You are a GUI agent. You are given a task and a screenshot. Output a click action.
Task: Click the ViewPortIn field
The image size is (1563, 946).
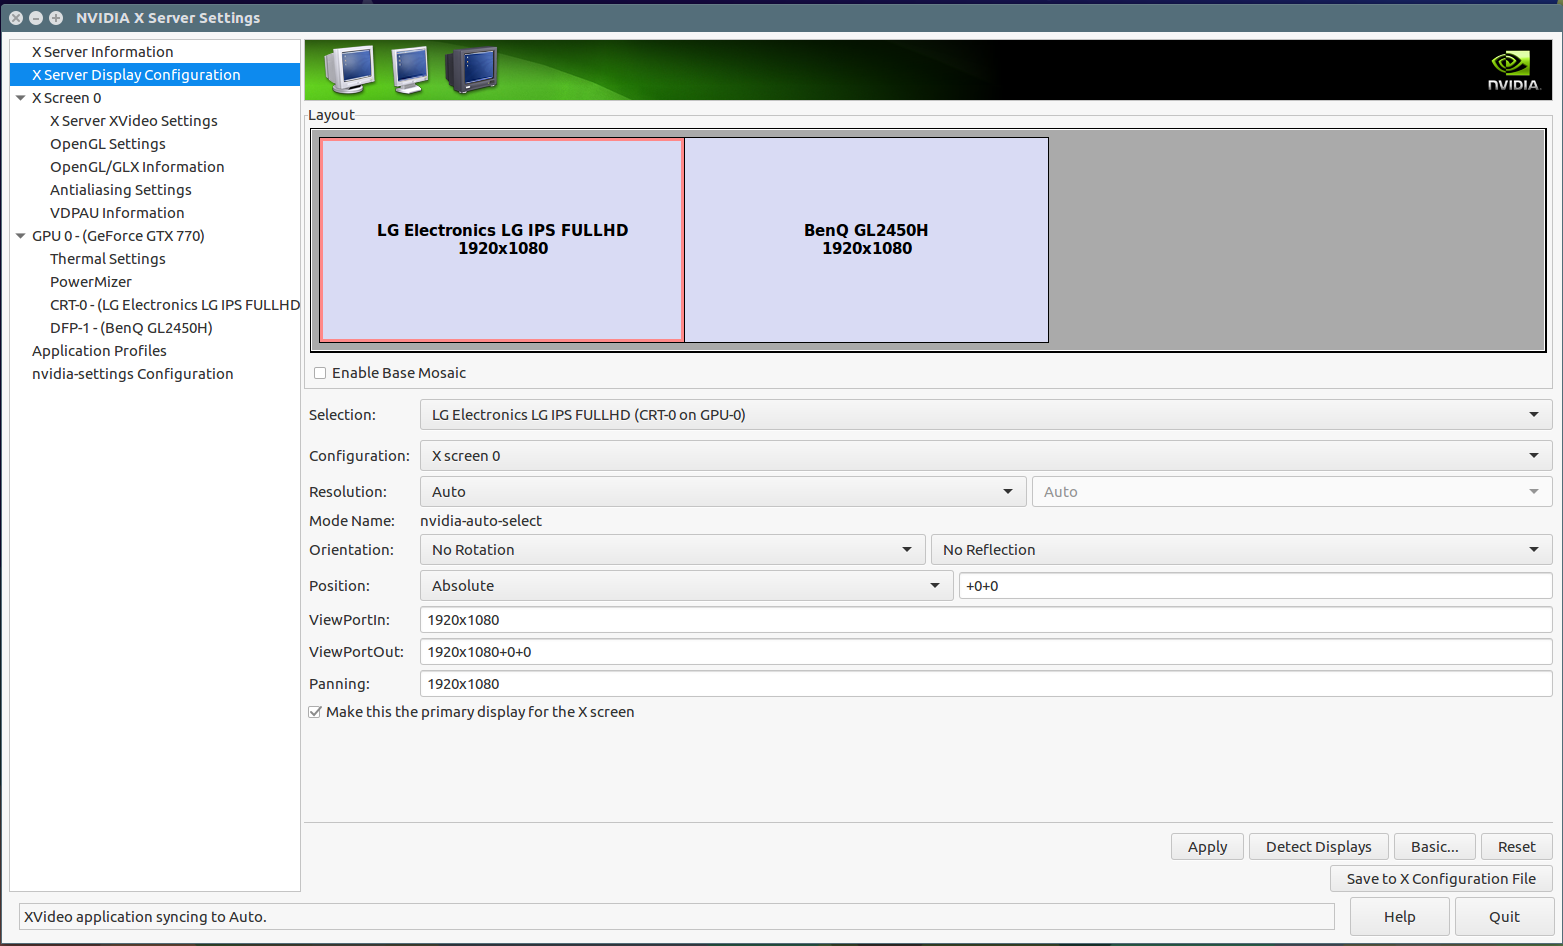coord(986,620)
